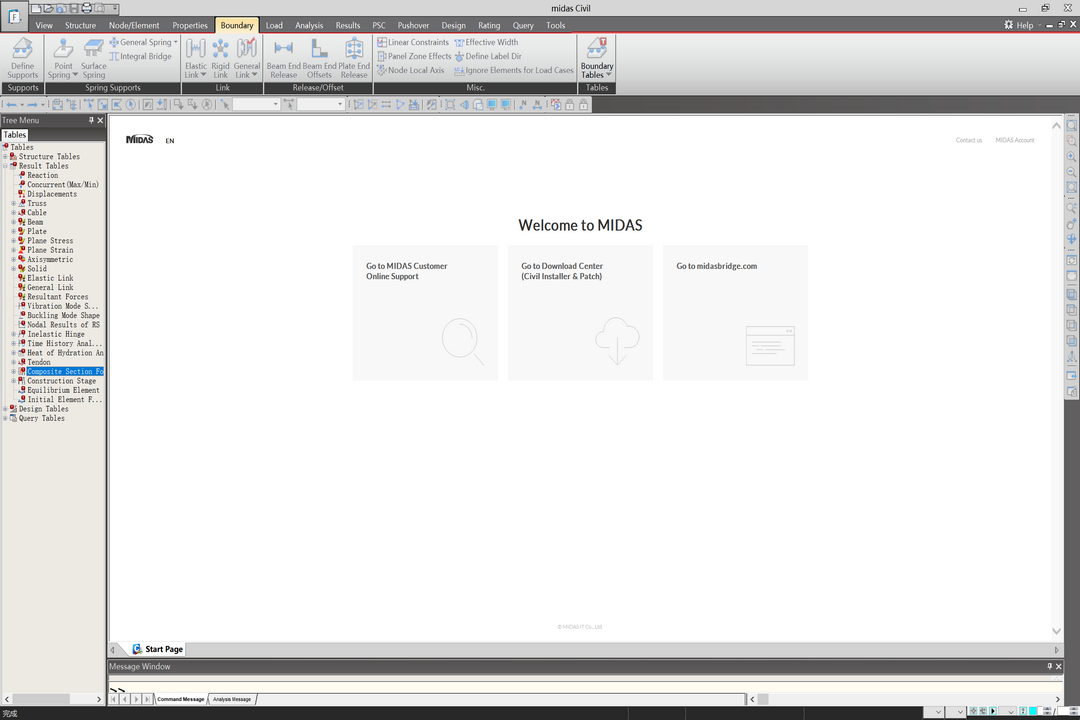1080x720 pixels.
Task: Click the Integral Bridge tool
Action: click(x=141, y=57)
